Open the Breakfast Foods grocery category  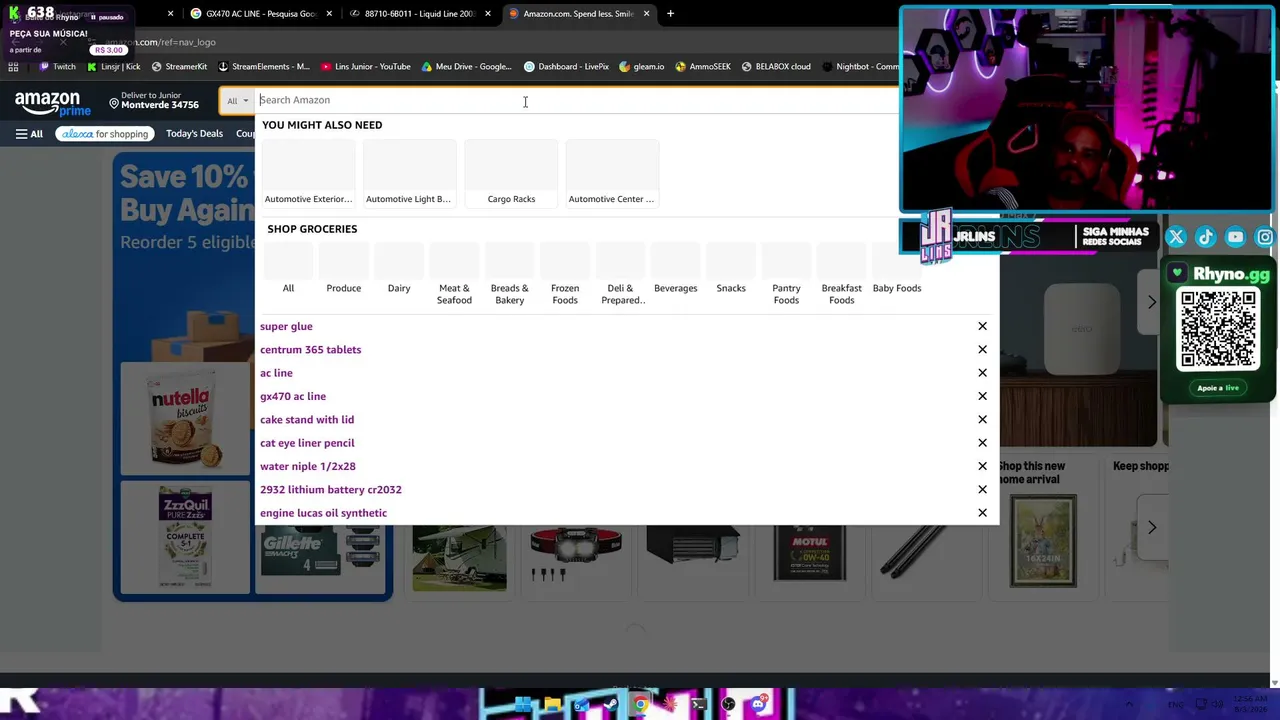(841, 275)
